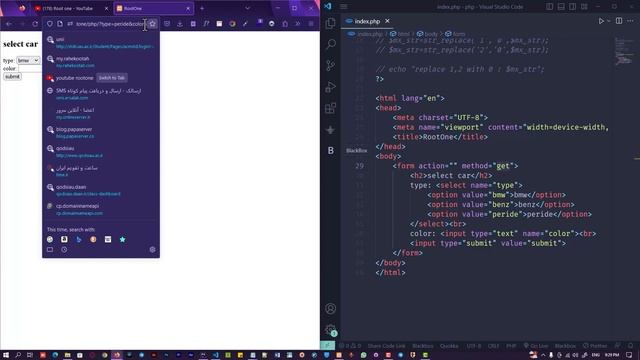Open the Blackbox 'B' icon in activity bar
640x360 pixels.
(x=331, y=151)
